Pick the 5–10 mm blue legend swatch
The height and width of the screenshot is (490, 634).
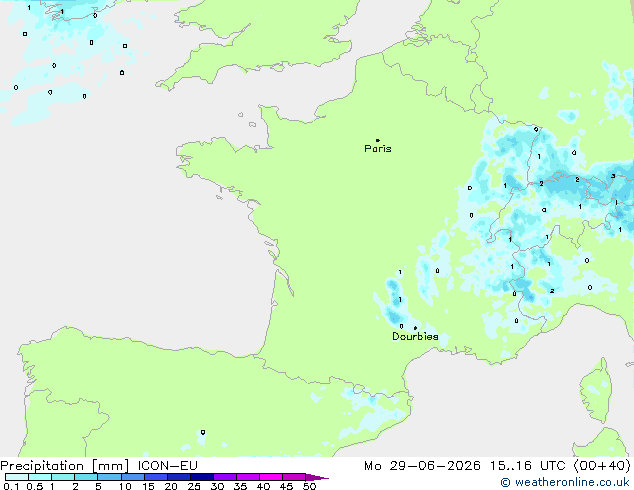coord(109,477)
